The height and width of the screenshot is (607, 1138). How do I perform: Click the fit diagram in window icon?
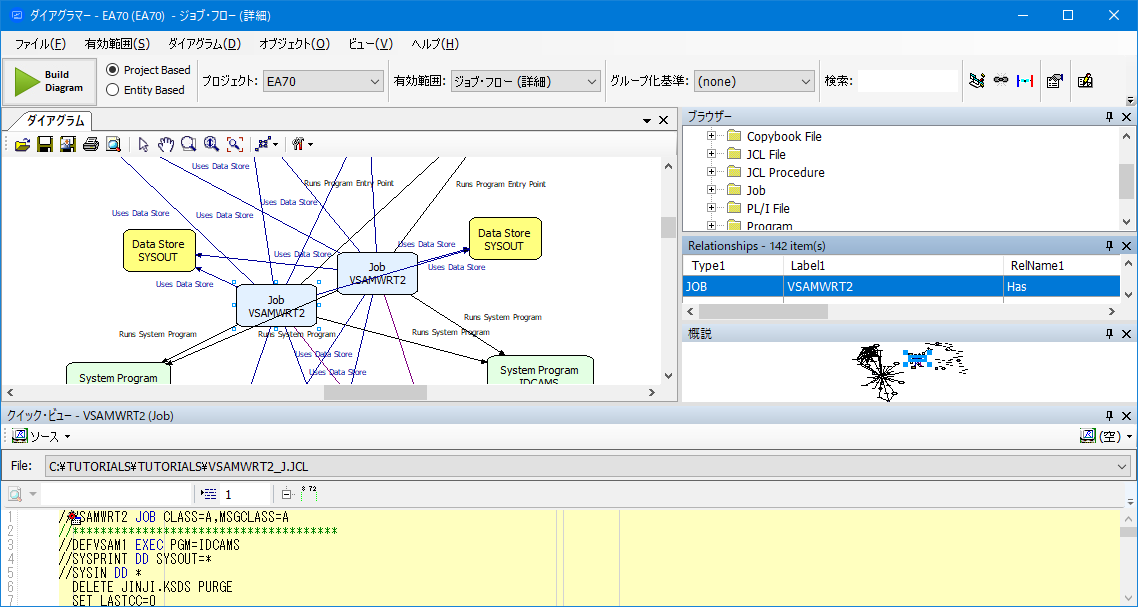(234, 144)
